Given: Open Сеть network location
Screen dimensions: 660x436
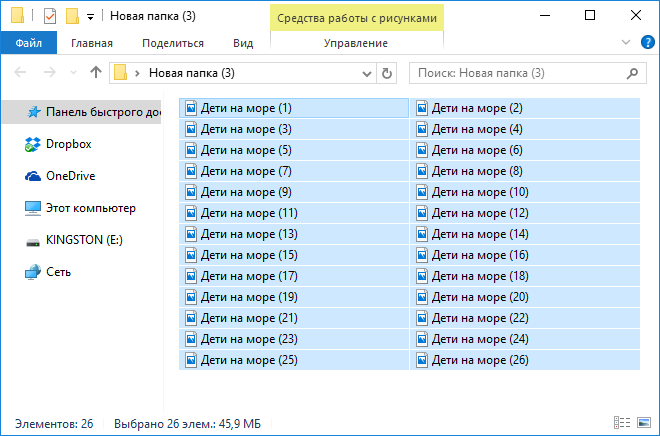Looking at the screenshot, I should point(58,272).
